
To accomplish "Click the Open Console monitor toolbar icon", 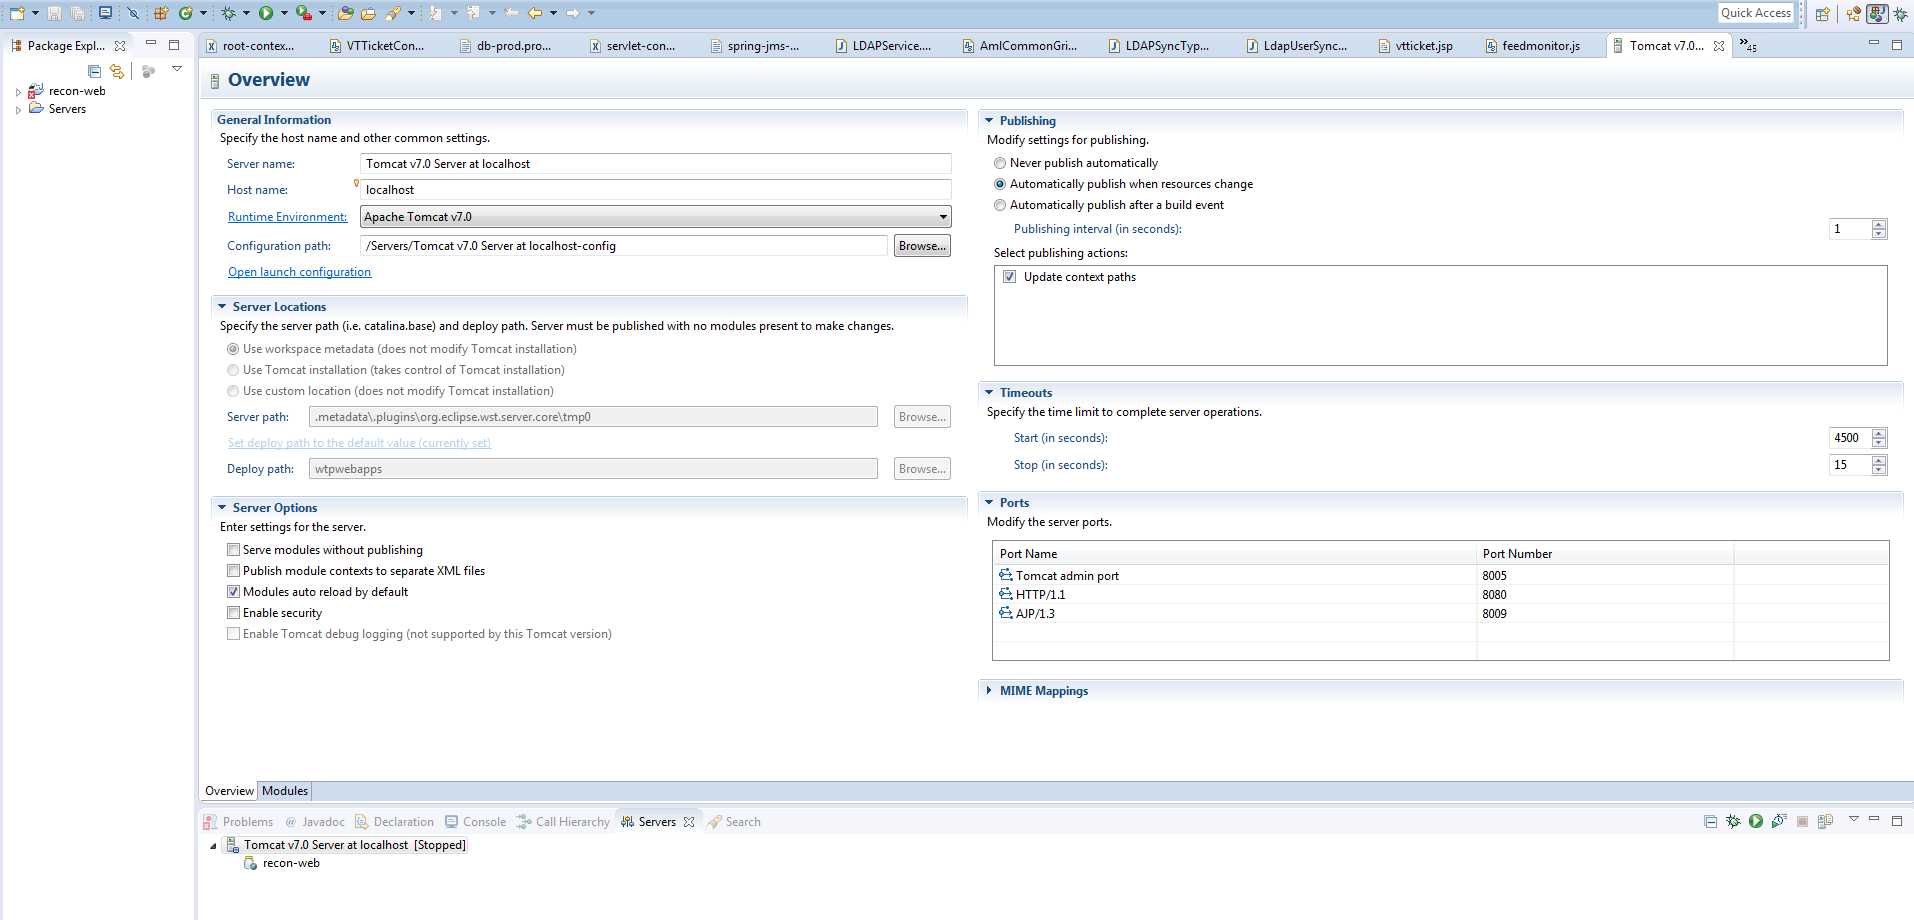I will 105,13.
